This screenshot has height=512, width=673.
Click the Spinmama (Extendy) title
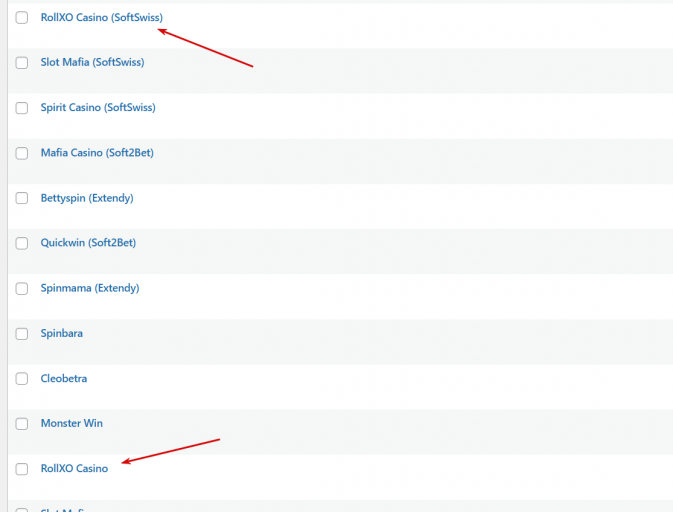click(90, 288)
